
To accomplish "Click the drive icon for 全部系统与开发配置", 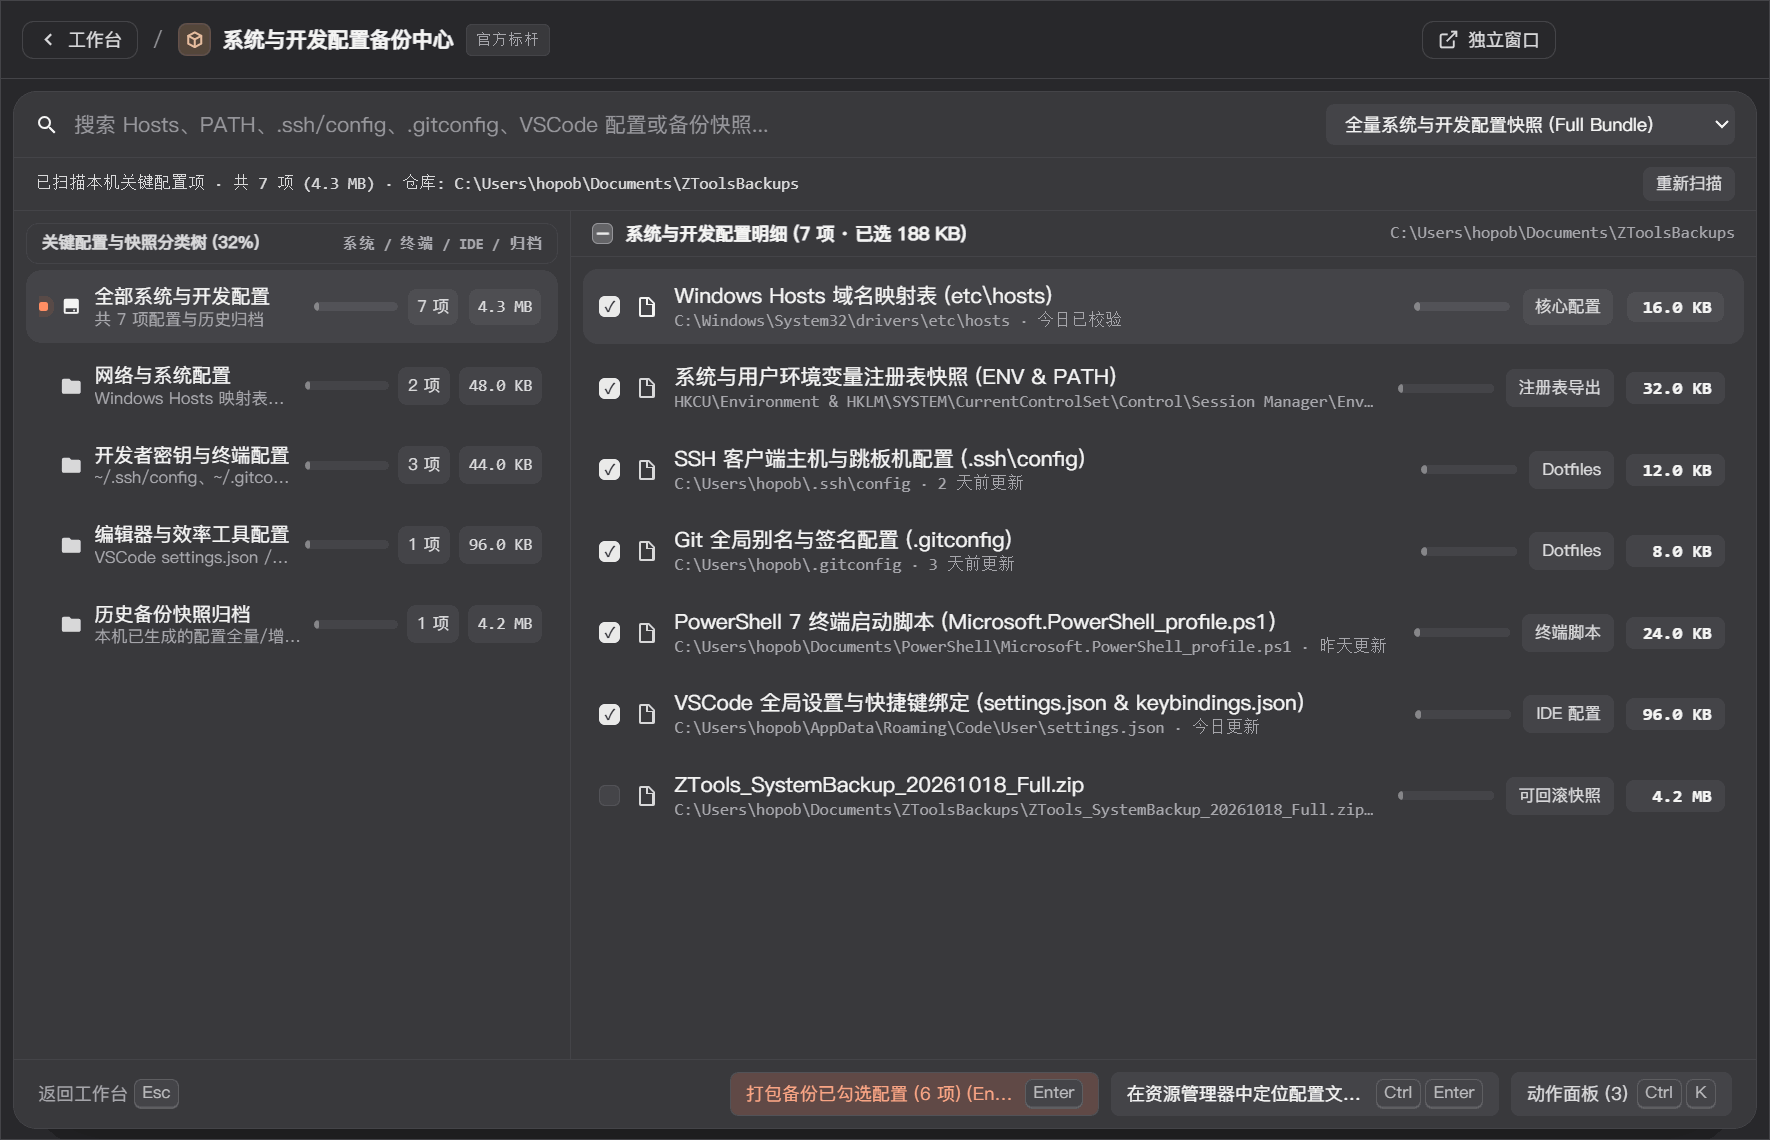I will coord(71,307).
